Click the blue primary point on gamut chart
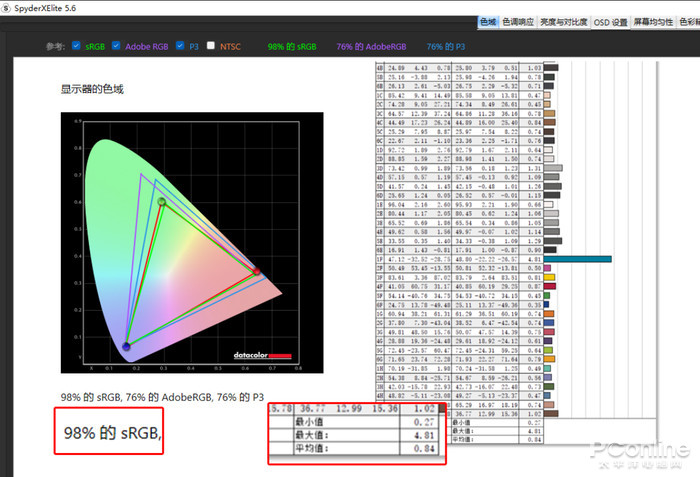The image size is (700, 477). (126, 346)
